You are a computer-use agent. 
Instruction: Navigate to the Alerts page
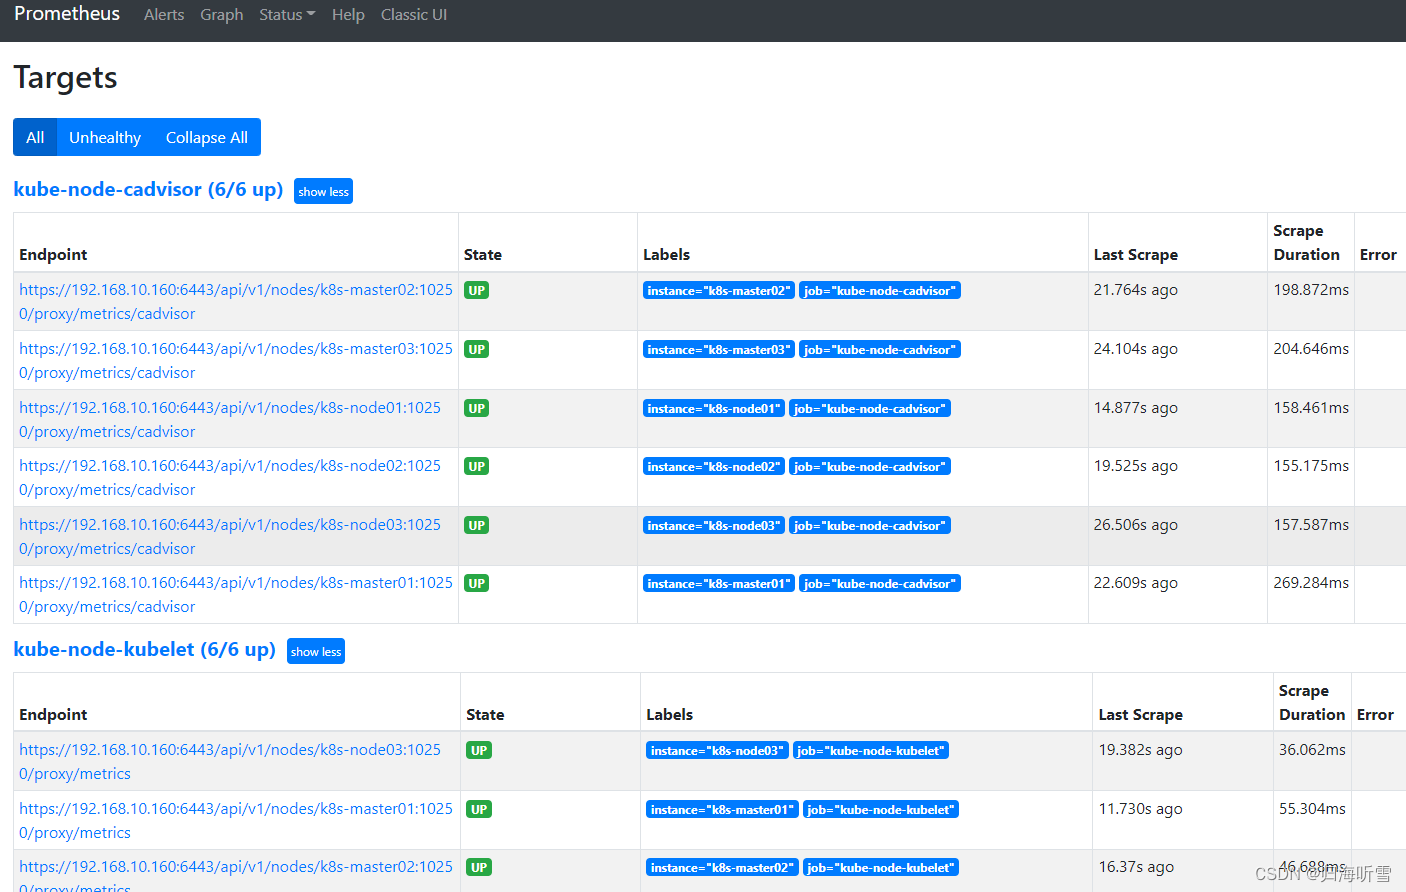click(164, 14)
